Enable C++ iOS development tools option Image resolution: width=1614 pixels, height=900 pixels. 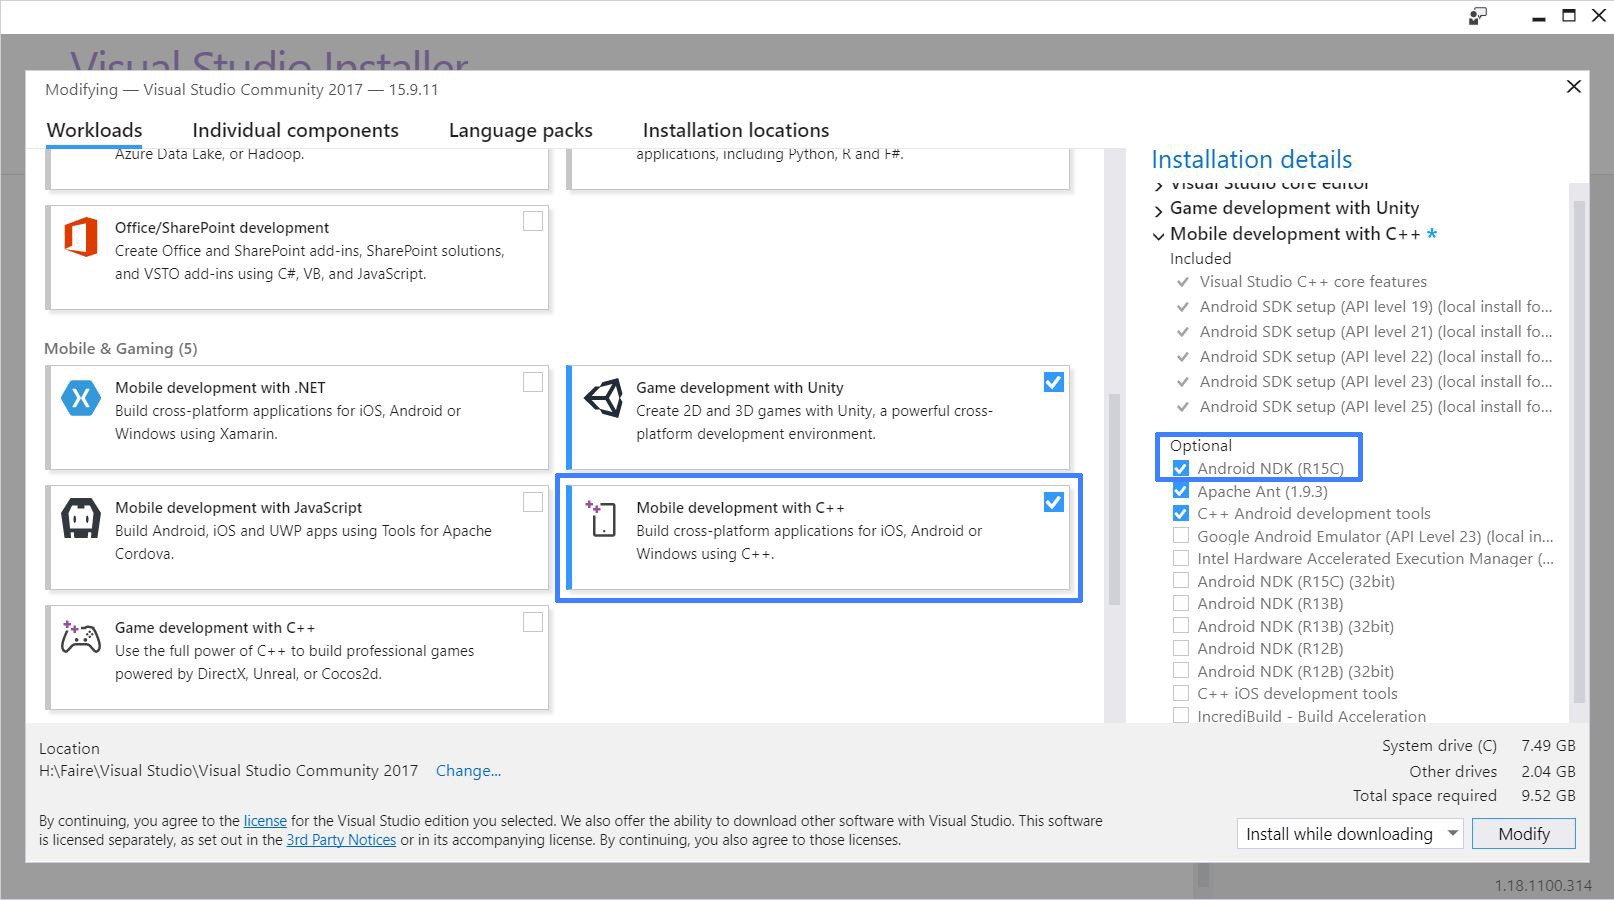[x=1181, y=693]
